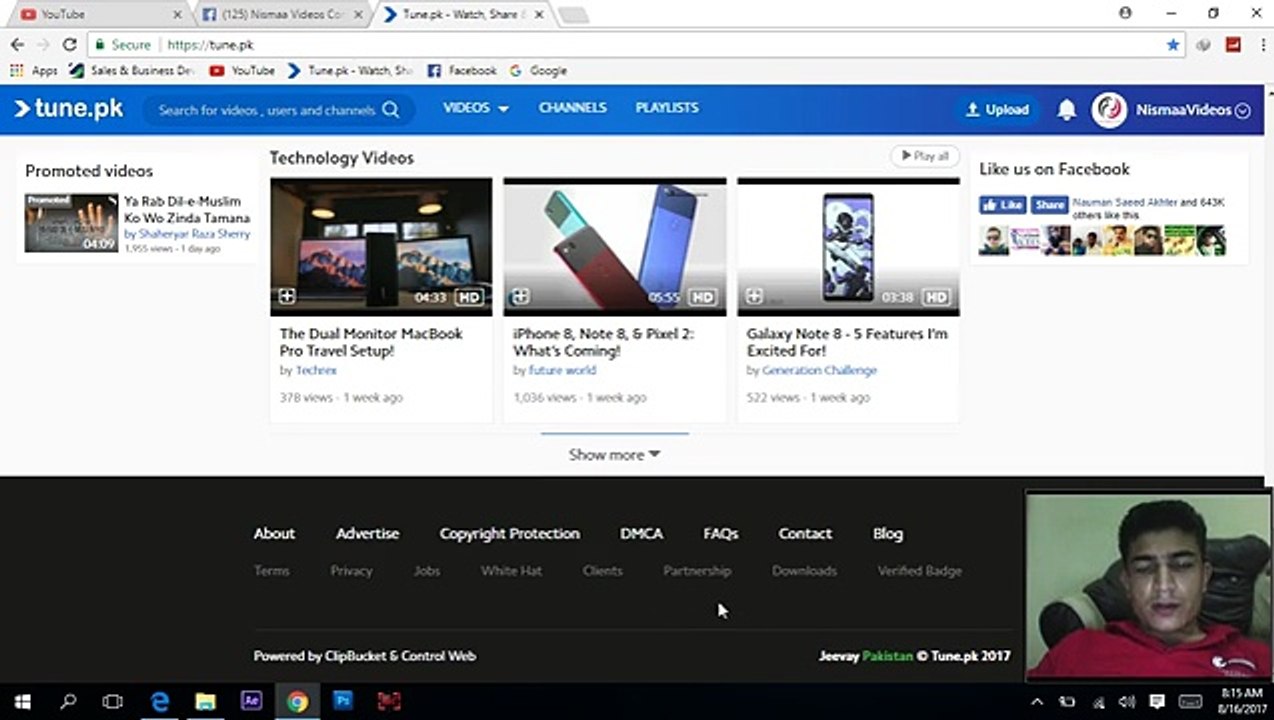Open Privacy footer link
Viewport: 1274px width, 720px height.
pyautogui.click(x=351, y=570)
